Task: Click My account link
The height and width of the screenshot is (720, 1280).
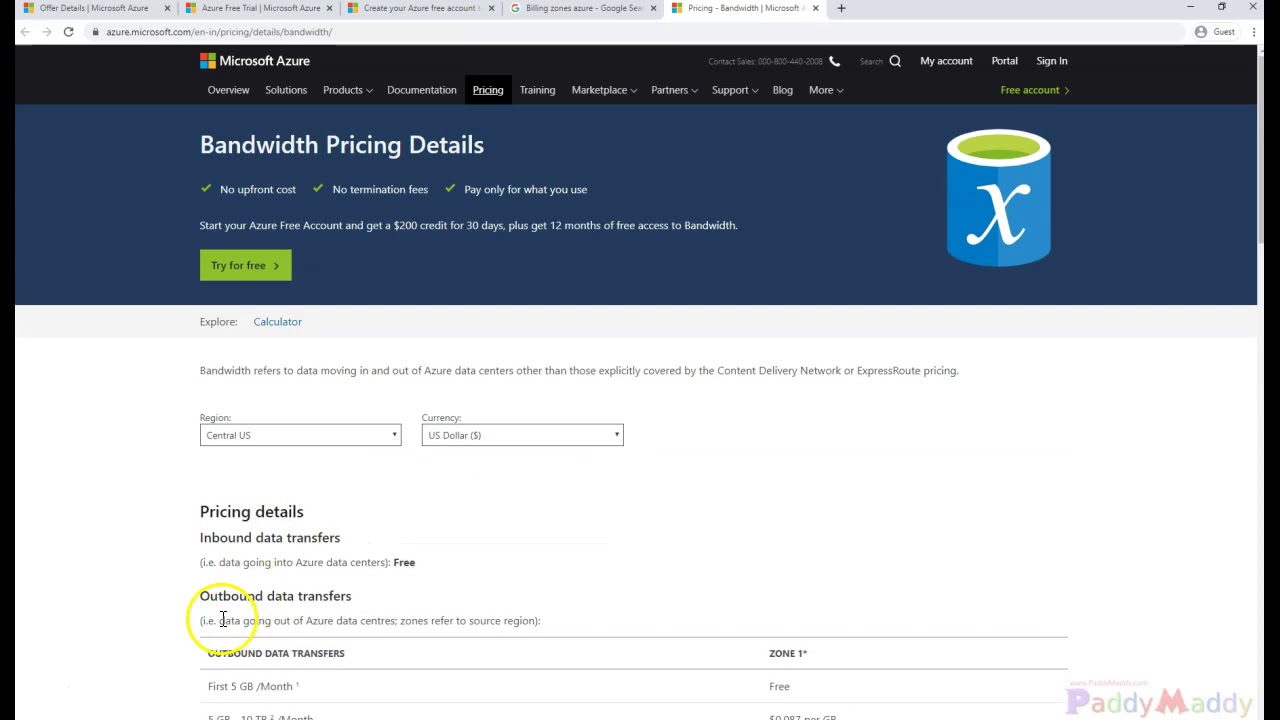Action: (x=946, y=61)
